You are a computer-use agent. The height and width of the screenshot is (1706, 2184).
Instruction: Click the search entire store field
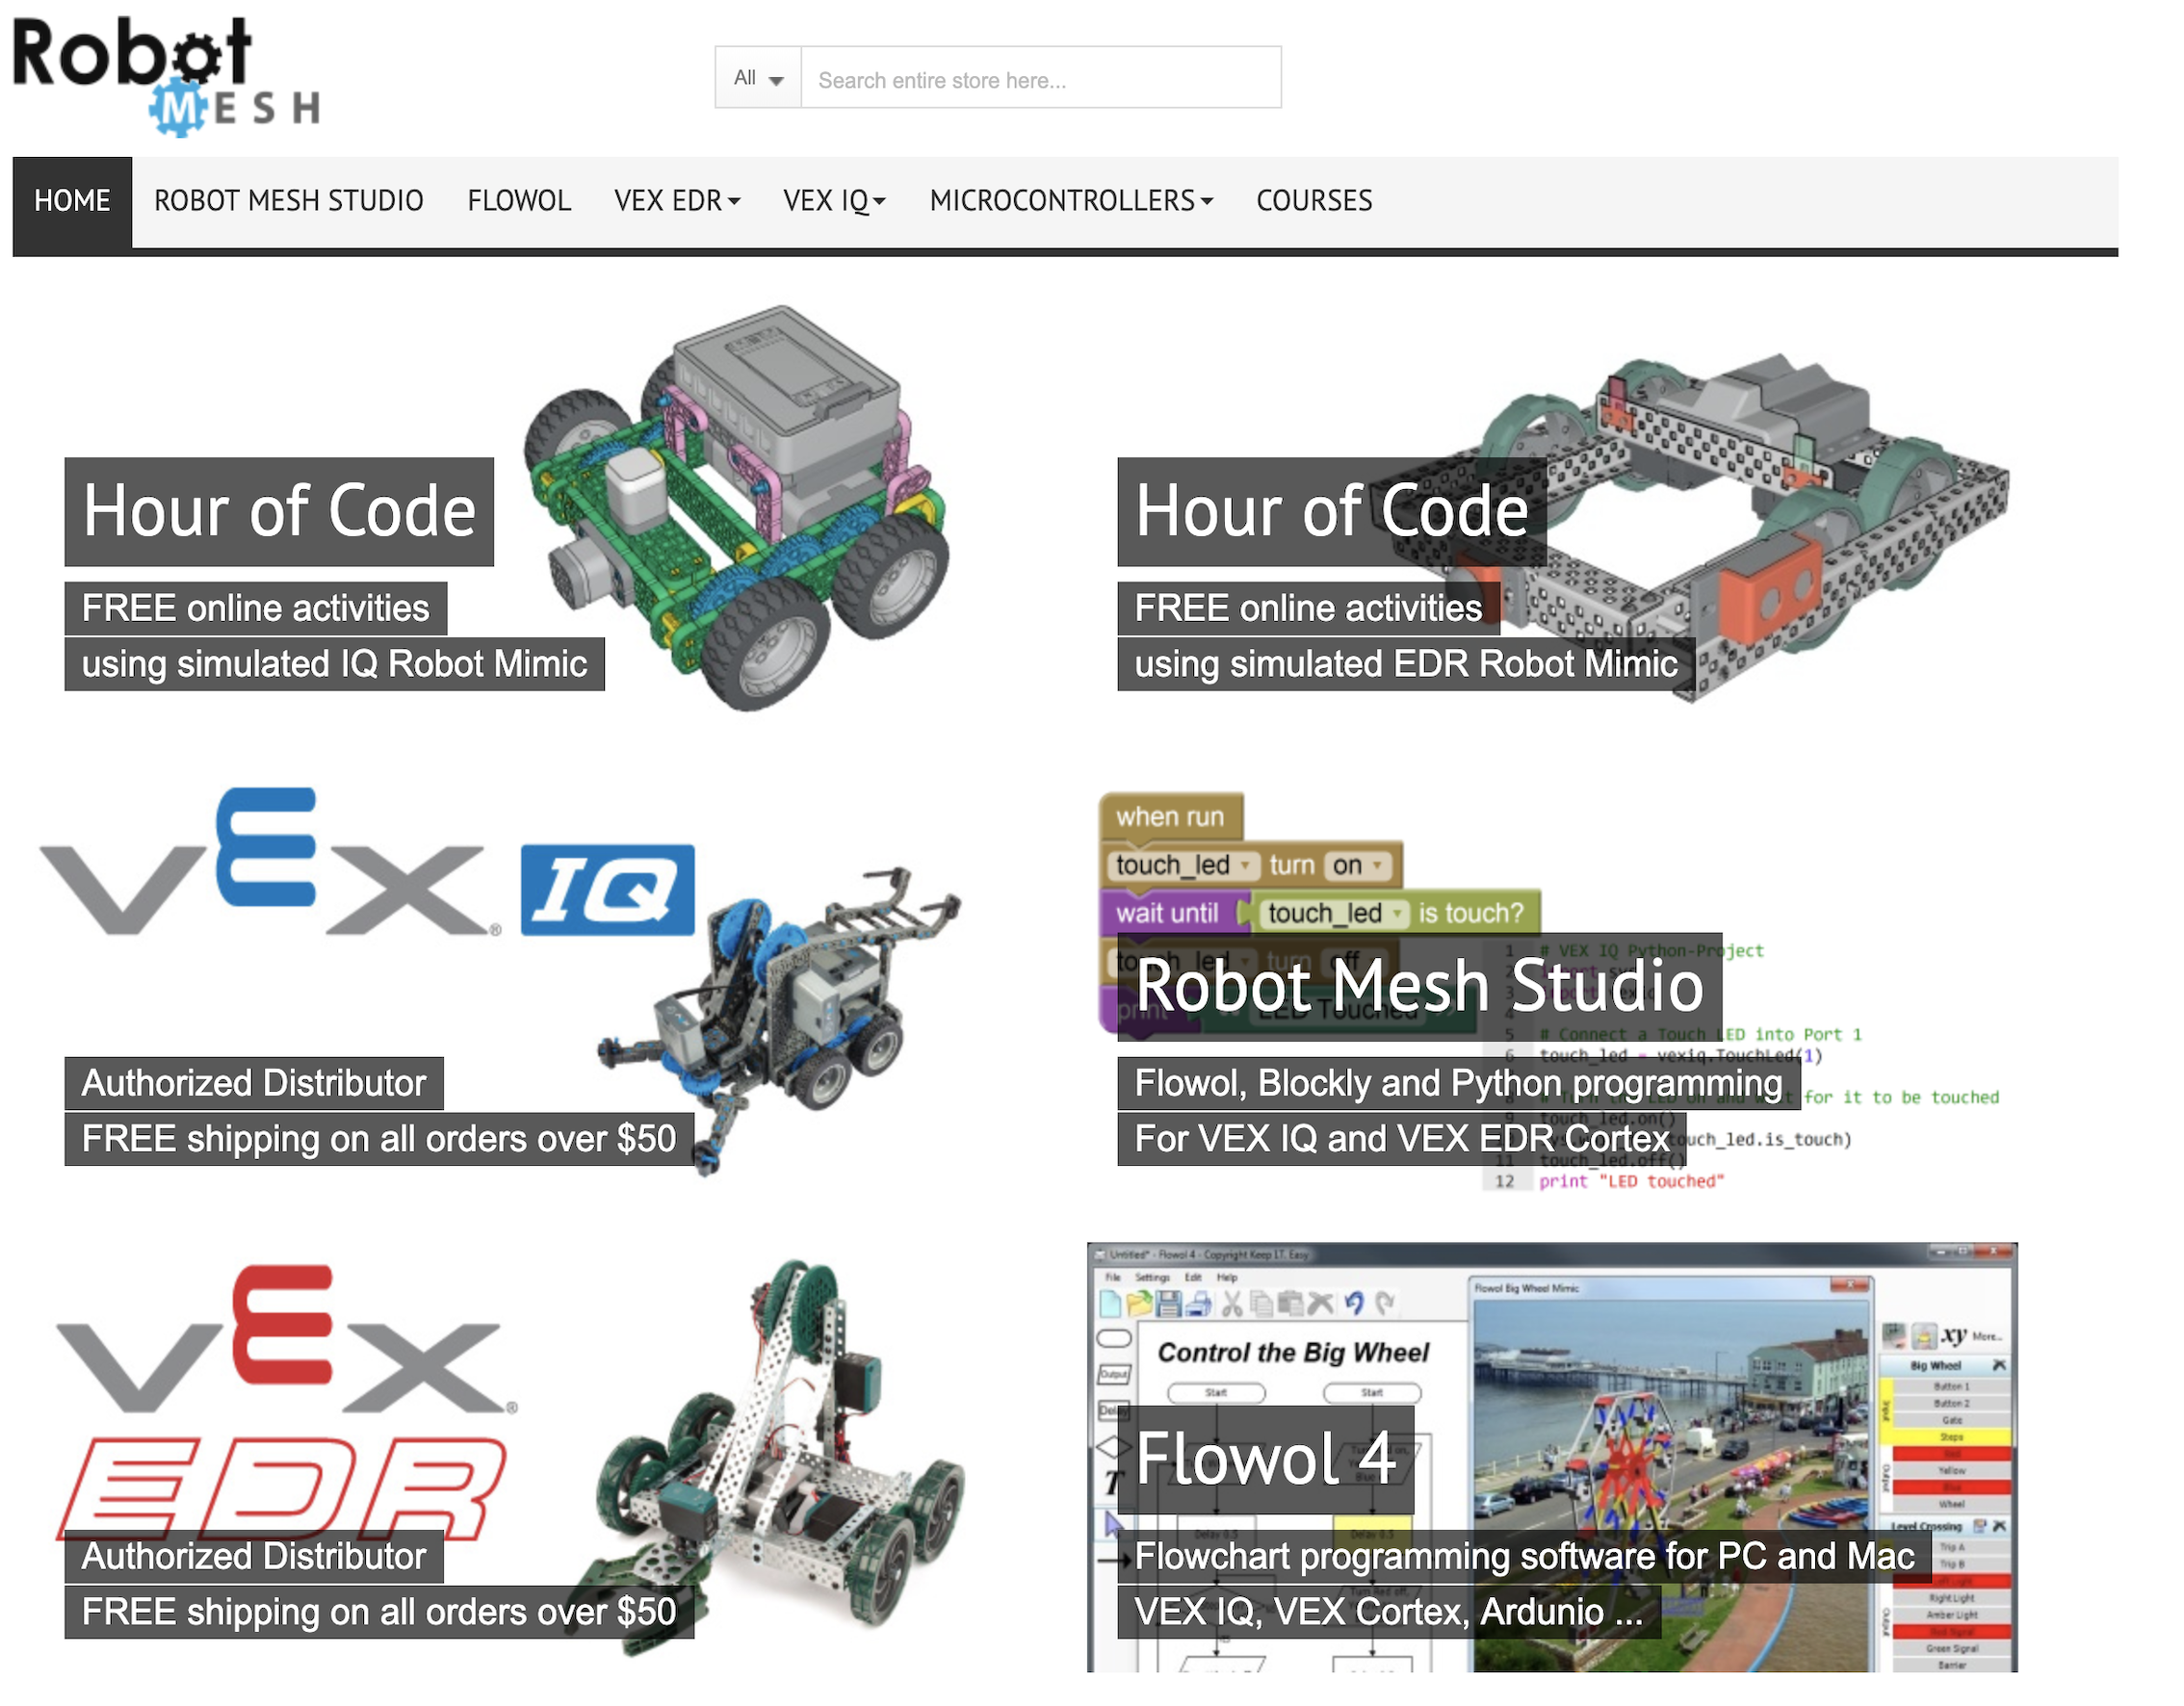coord(1040,80)
